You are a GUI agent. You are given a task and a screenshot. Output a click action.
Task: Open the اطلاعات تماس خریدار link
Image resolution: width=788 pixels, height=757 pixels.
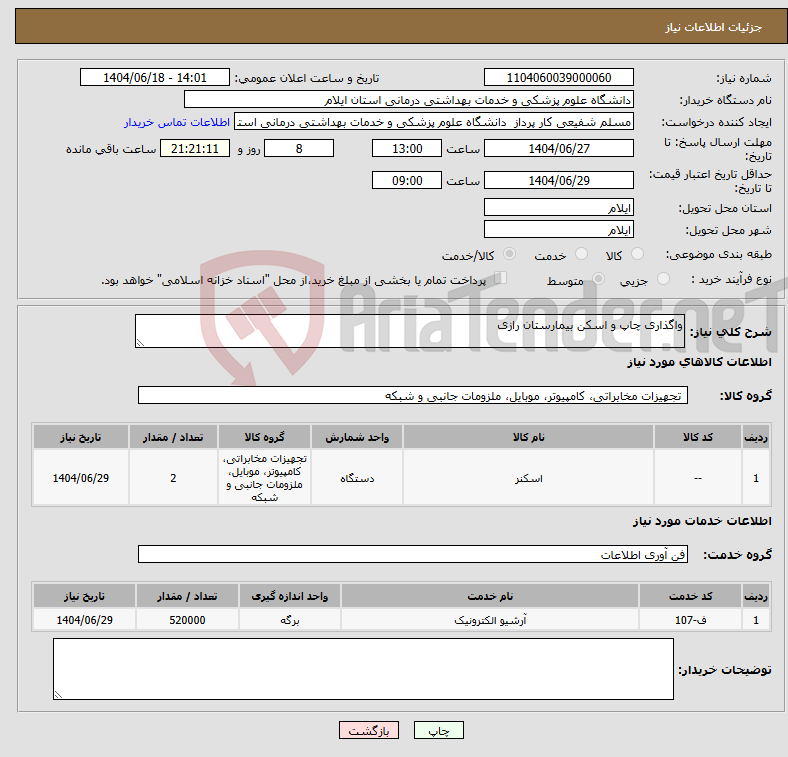[177, 122]
